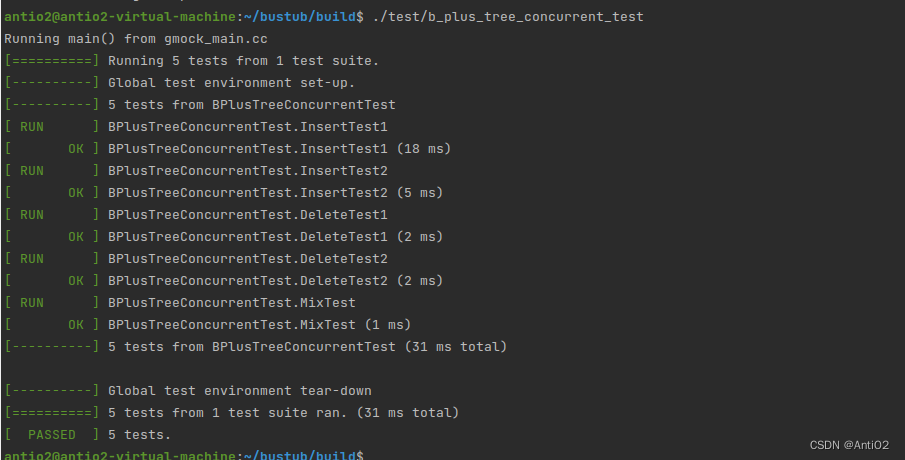Image resolution: width=905 pixels, height=460 pixels.
Task: Click the OK status for DeleteTest1
Action: [76, 237]
